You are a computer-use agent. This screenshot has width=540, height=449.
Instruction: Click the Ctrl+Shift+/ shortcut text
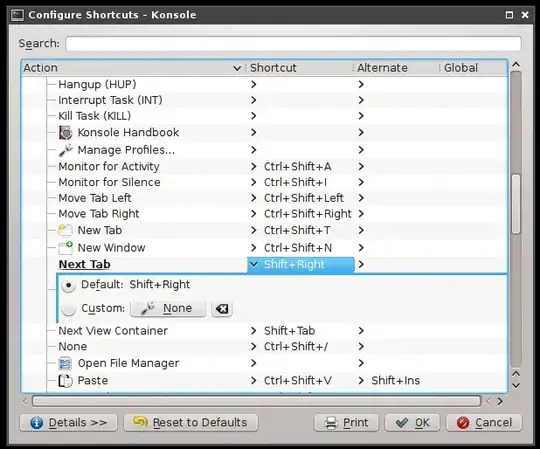pos(296,346)
